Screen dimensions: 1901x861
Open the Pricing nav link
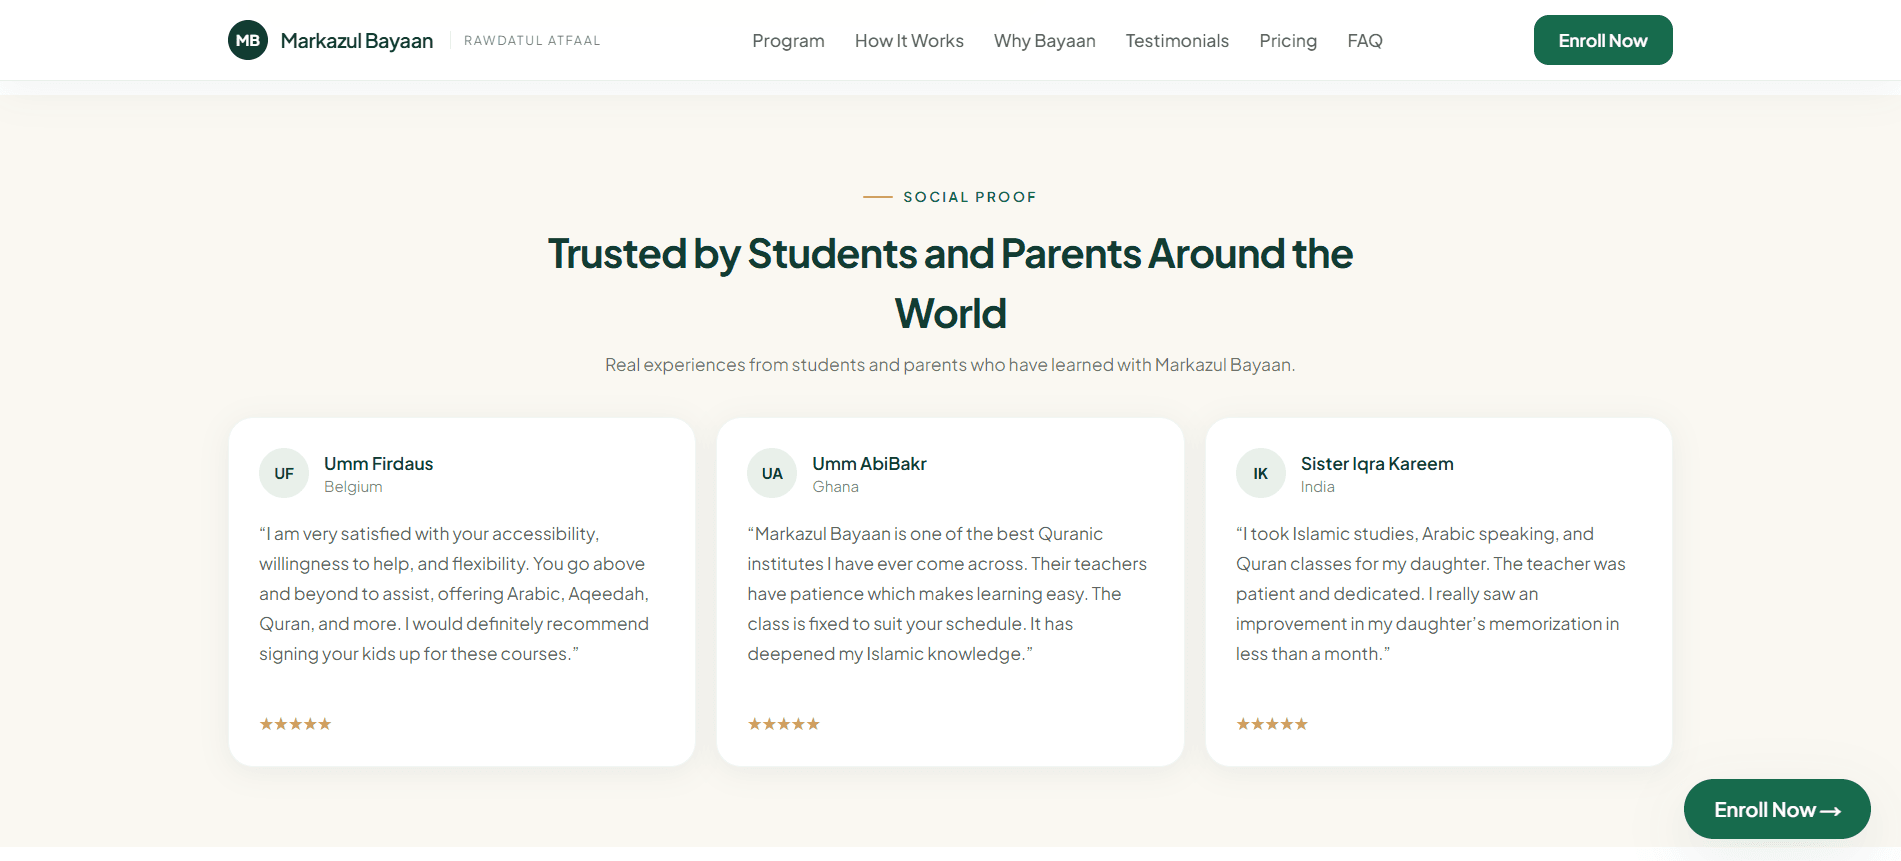(1288, 41)
